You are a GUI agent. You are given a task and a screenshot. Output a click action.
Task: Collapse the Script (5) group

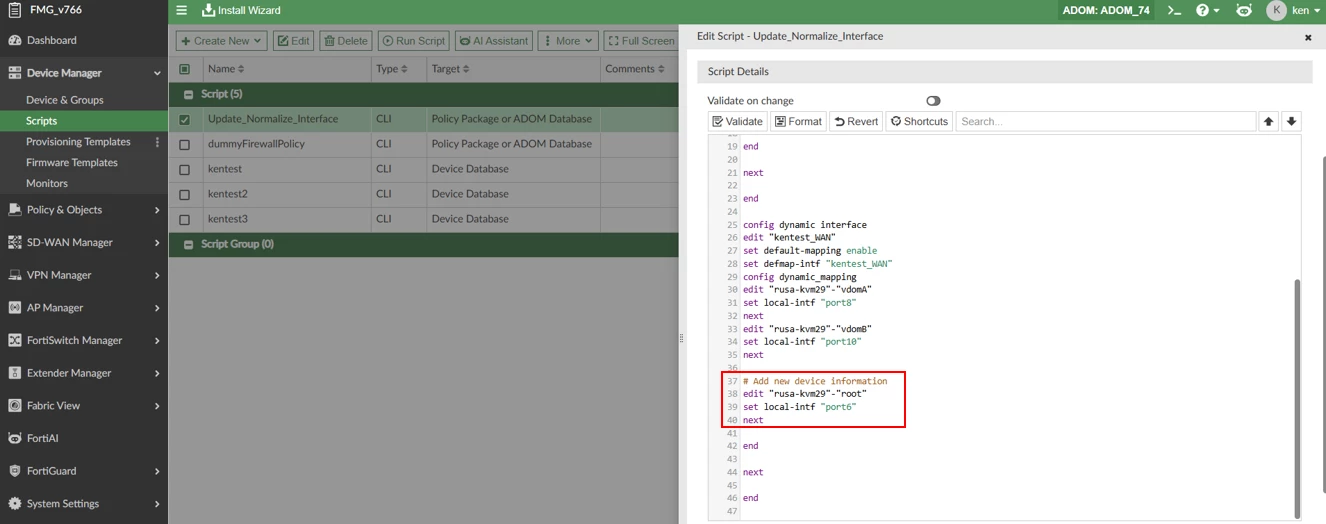[188, 94]
